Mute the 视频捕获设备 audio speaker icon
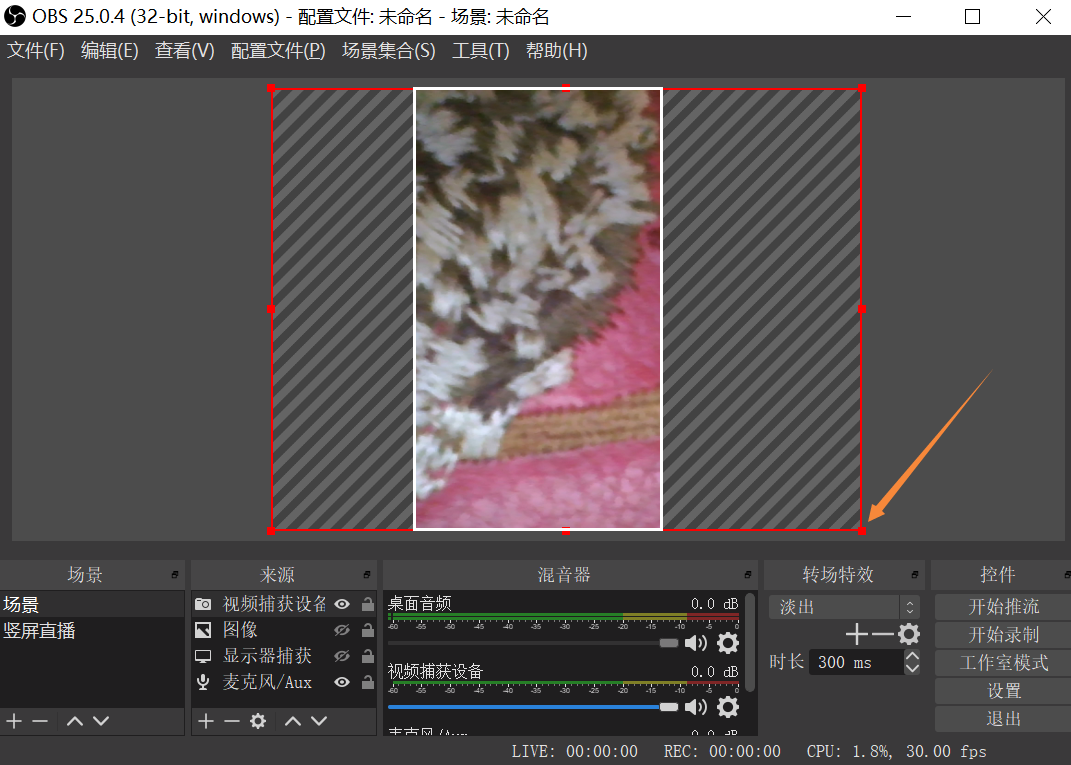The height and width of the screenshot is (765, 1071). (x=696, y=707)
